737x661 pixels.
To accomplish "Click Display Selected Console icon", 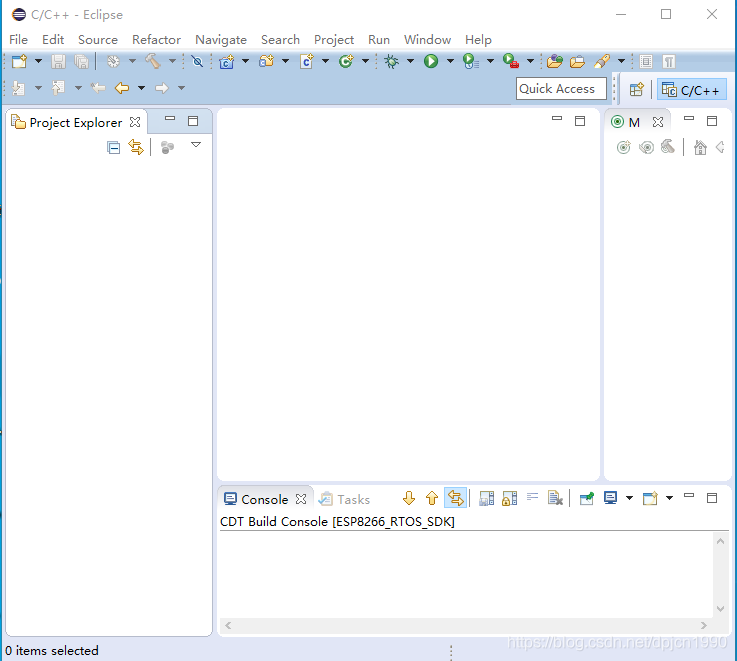I will 610,498.
